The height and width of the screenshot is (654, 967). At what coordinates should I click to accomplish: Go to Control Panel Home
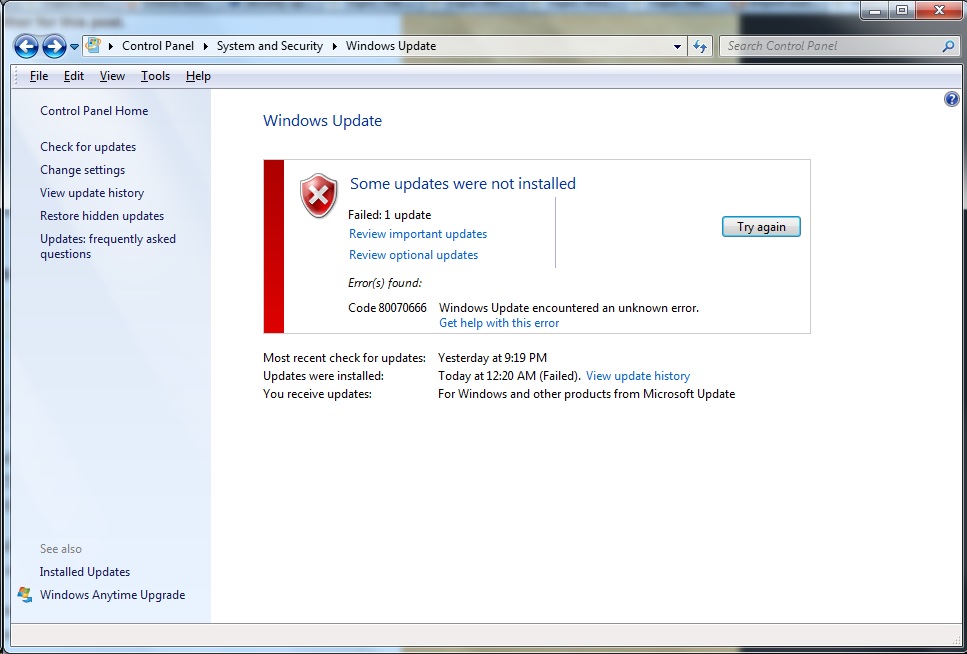pyautogui.click(x=94, y=111)
